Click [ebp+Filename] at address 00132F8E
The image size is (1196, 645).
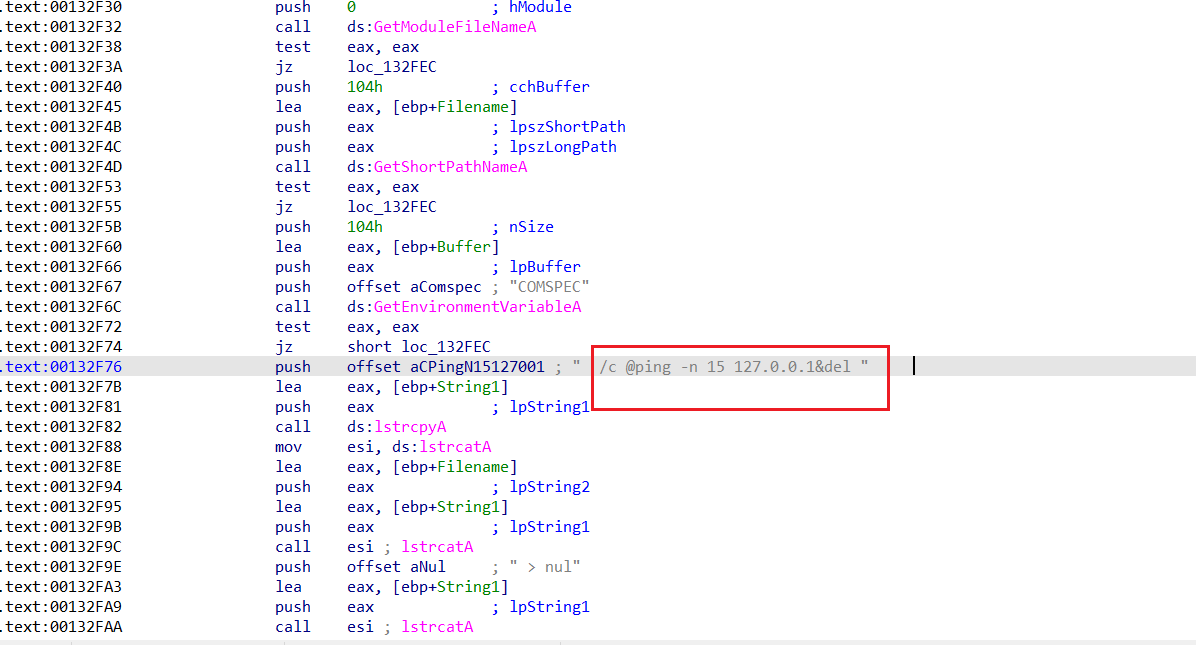[455, 467]
